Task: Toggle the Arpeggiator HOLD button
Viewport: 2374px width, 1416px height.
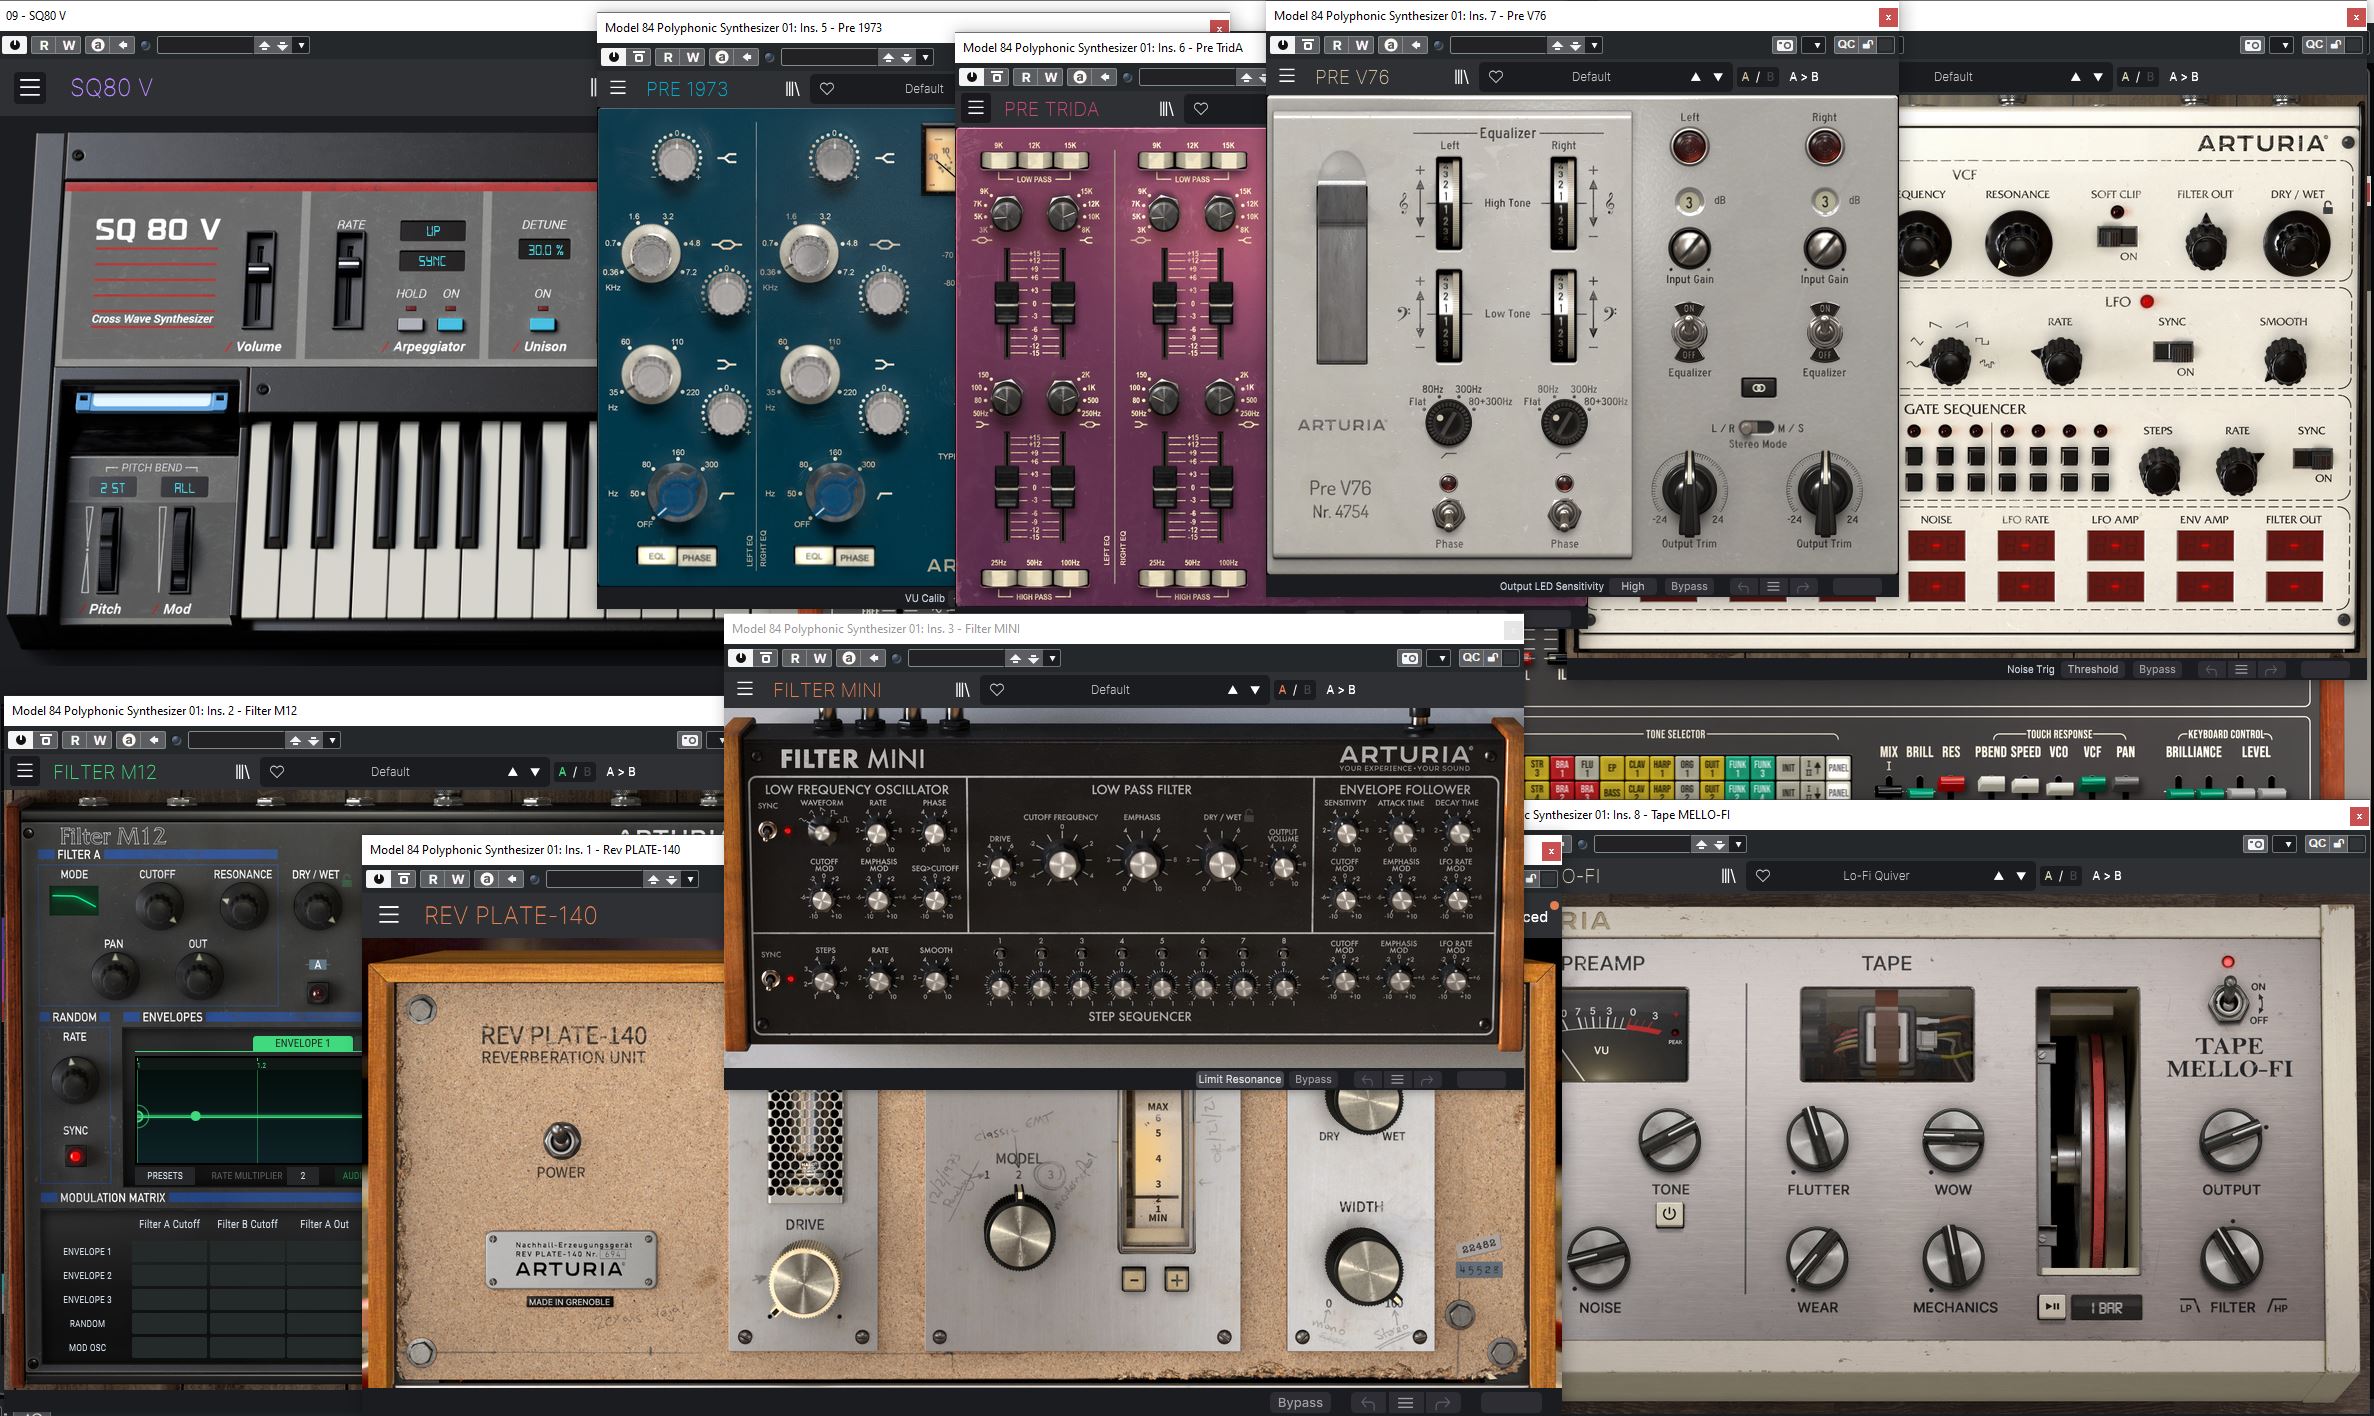Action: point(410,324)
